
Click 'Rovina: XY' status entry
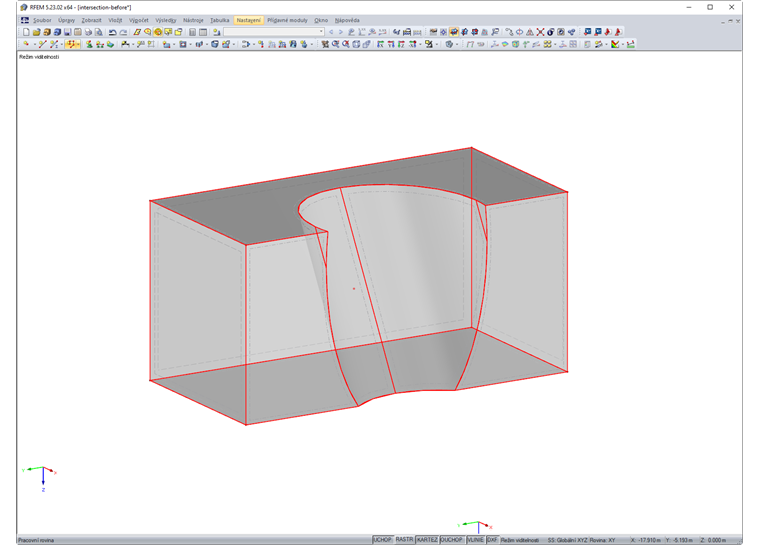tap(602, 540)
